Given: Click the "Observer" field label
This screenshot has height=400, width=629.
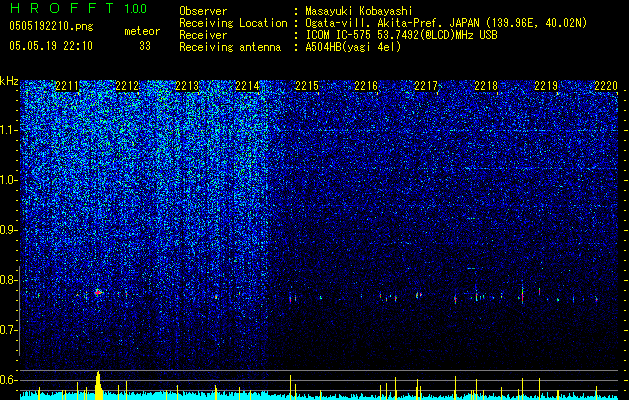Looking at the screenshot, I should pyautogui.click(x=203, y=11).
